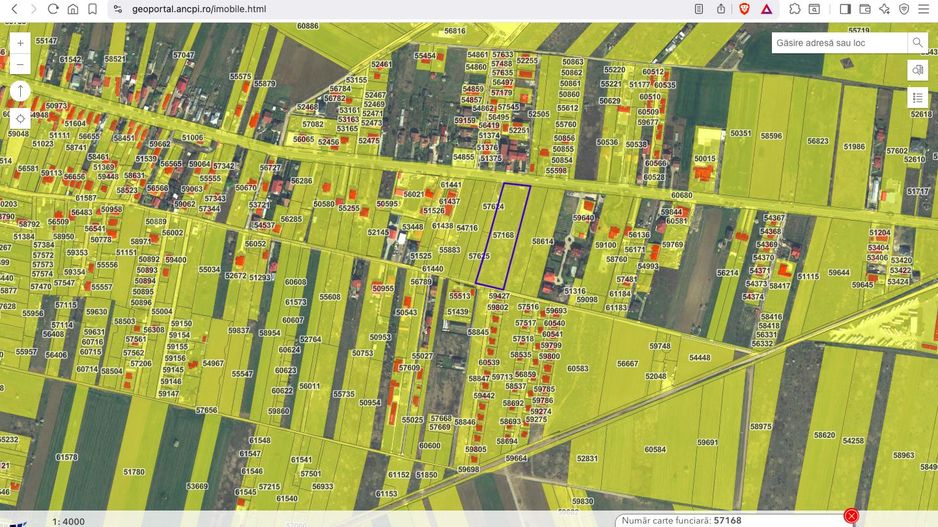Select parcel labeled 58620
Screen dimensions: 938x527
point(824,435)
